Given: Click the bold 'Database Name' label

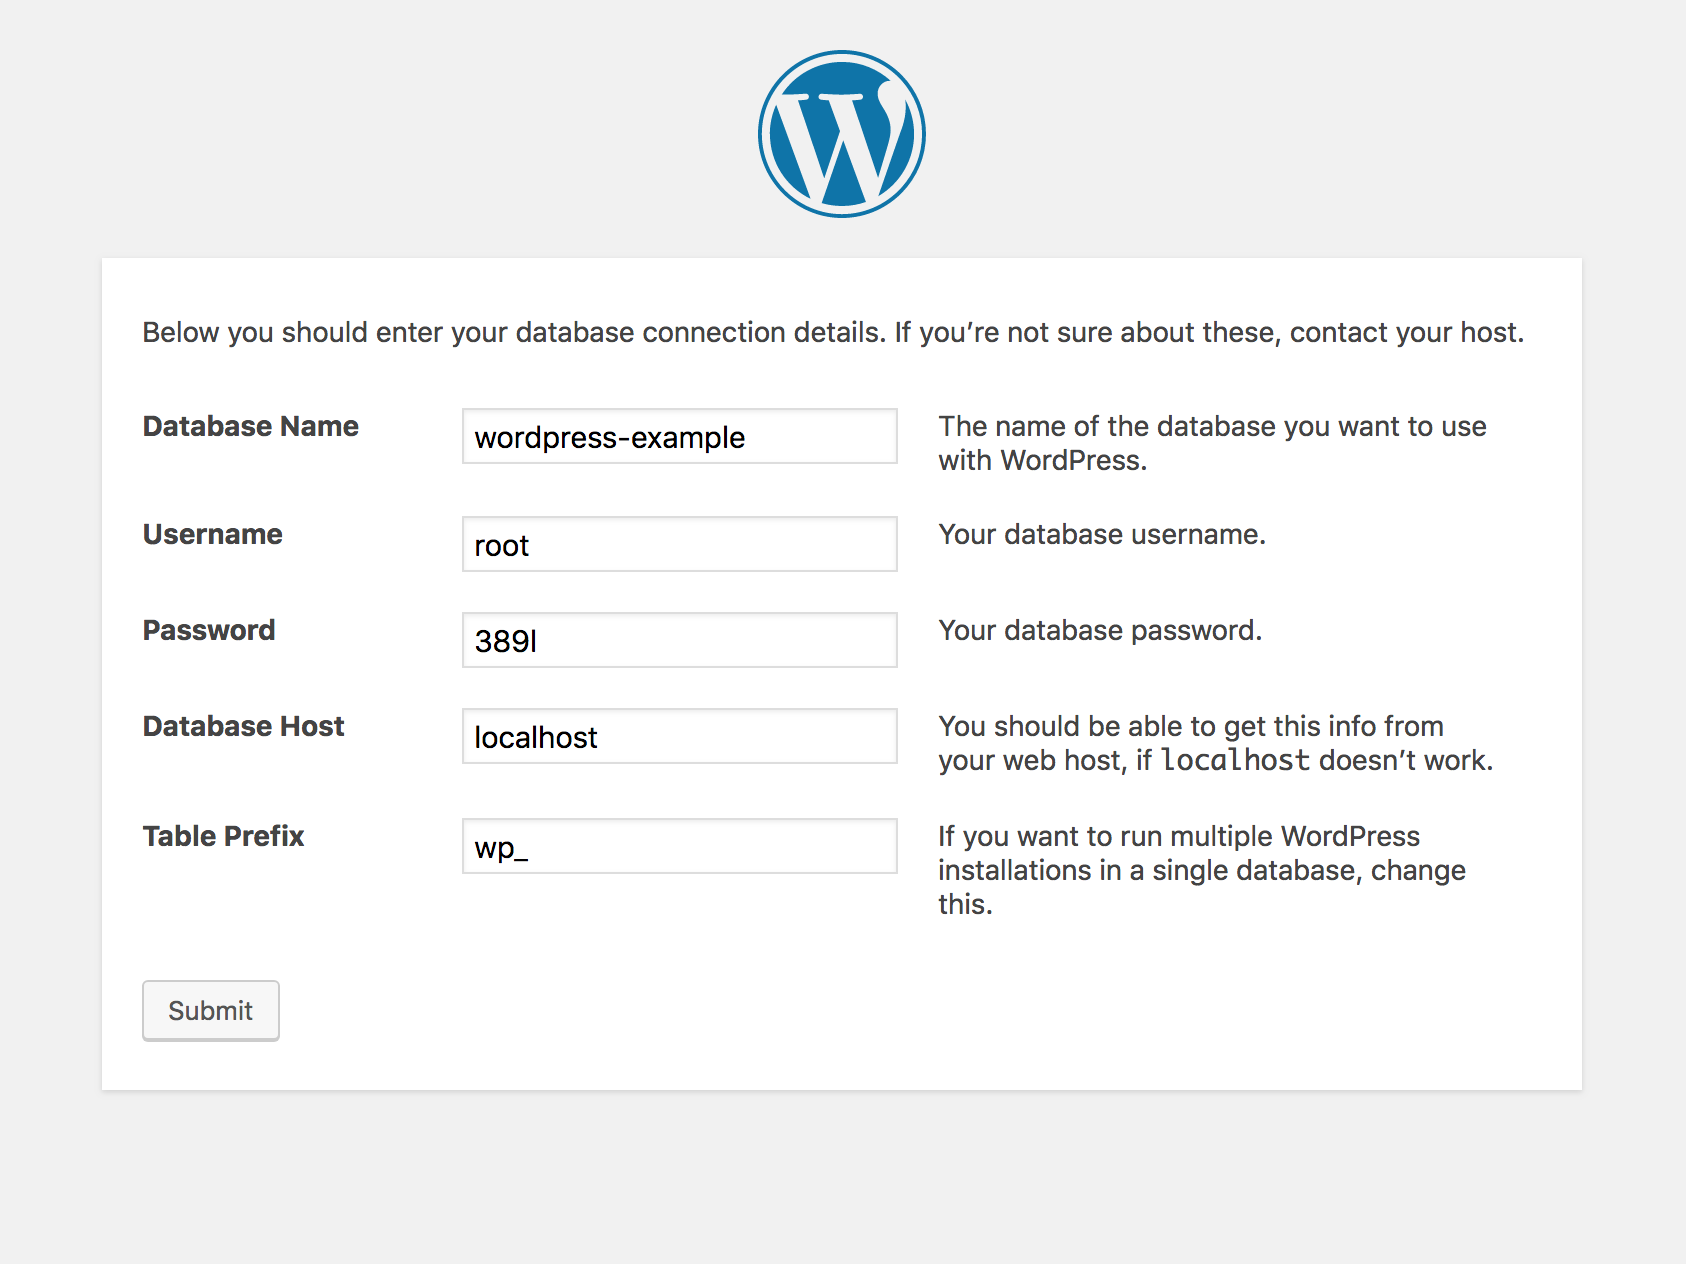Looking at the screenshot, I should [x=250, y=427].
